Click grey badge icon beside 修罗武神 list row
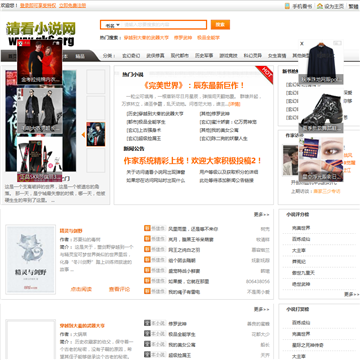 [x=147, y=323]
